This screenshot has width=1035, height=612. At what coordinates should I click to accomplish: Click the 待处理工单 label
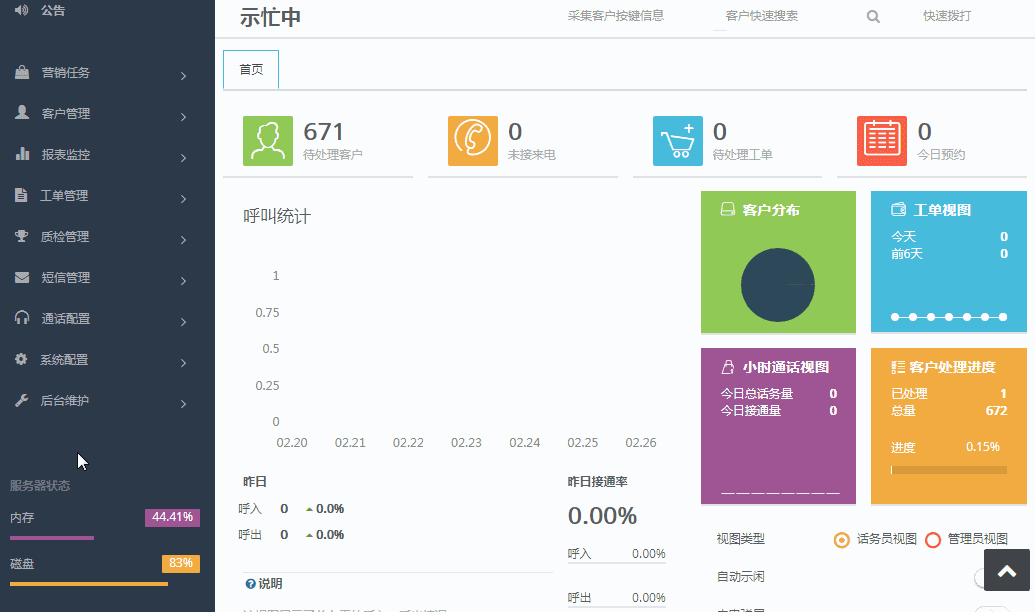tap(743, 154)
